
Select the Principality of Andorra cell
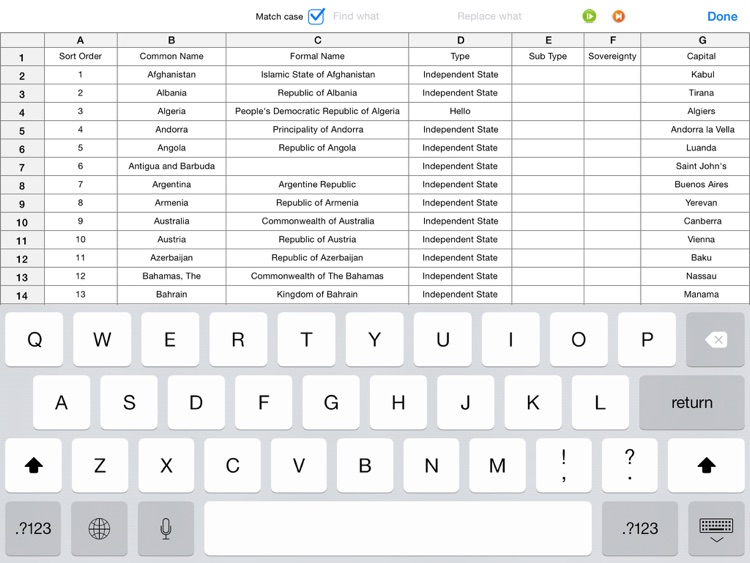317,130
